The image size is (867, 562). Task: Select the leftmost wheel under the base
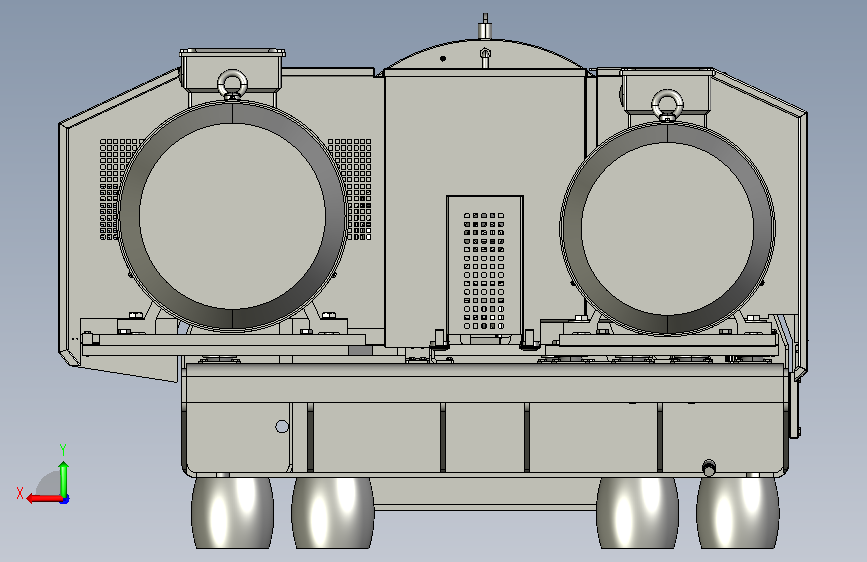(232, 513)
